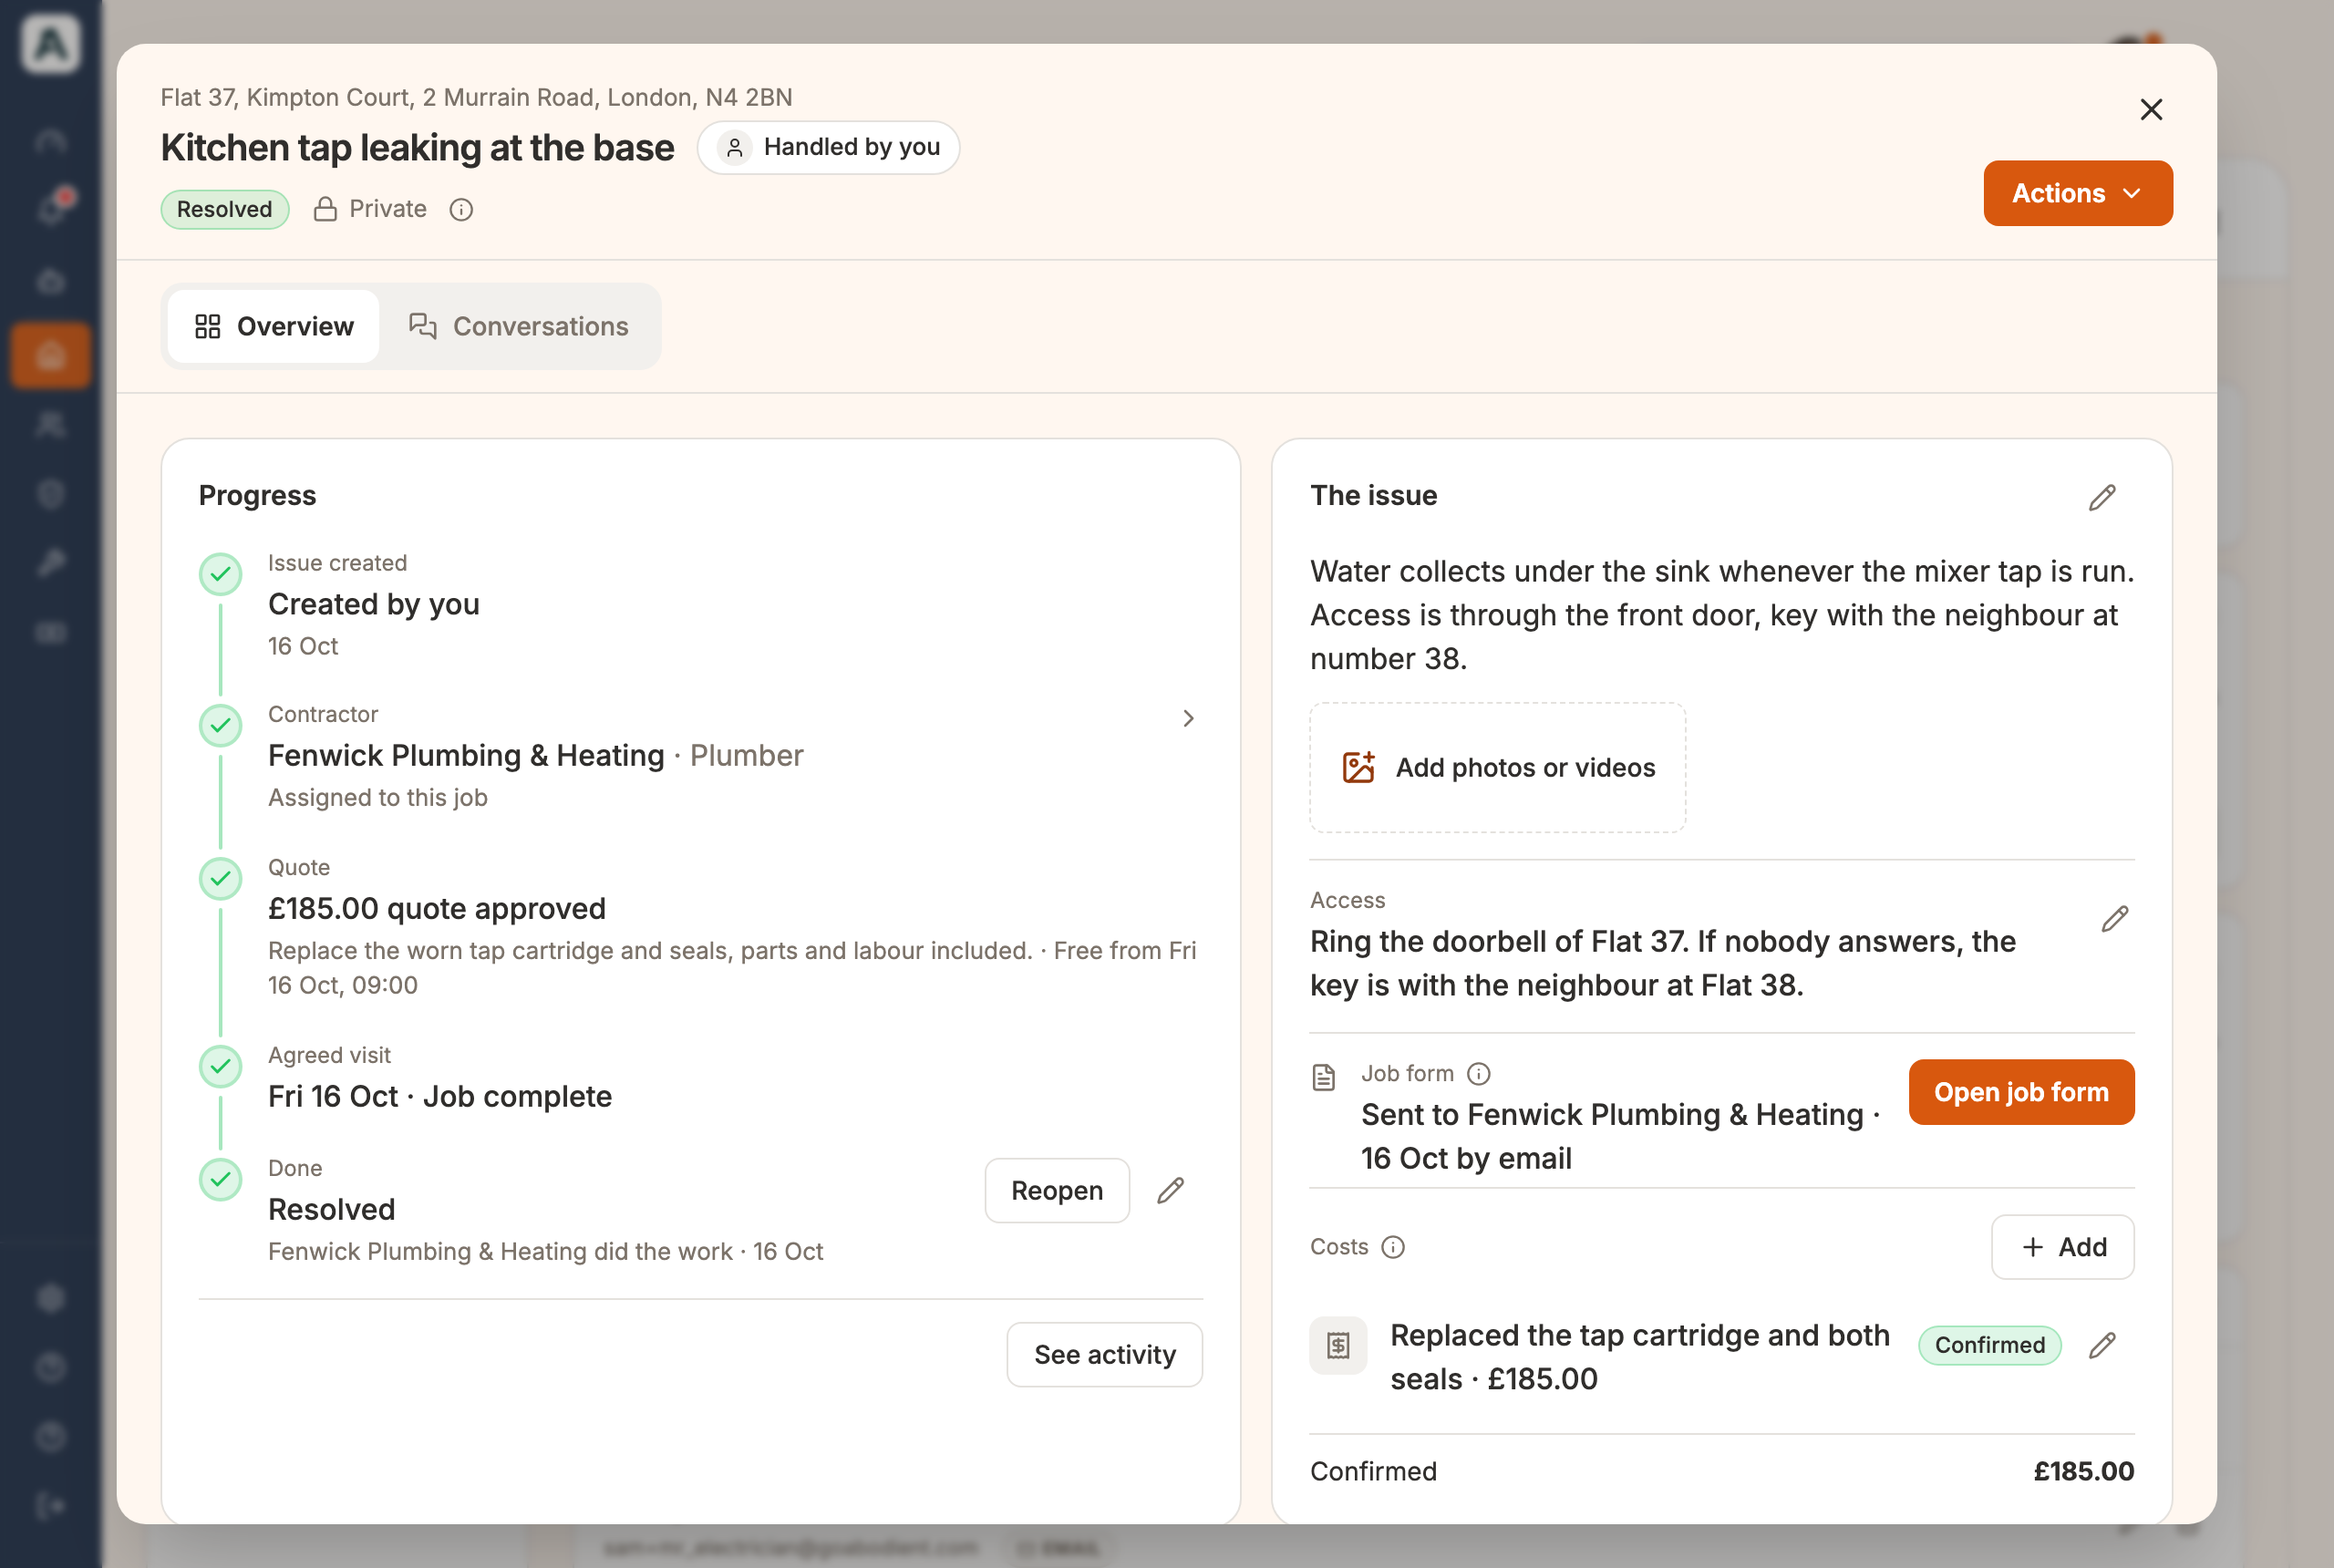Click Fenwick Plumbing & Heating contractor name

466,755
